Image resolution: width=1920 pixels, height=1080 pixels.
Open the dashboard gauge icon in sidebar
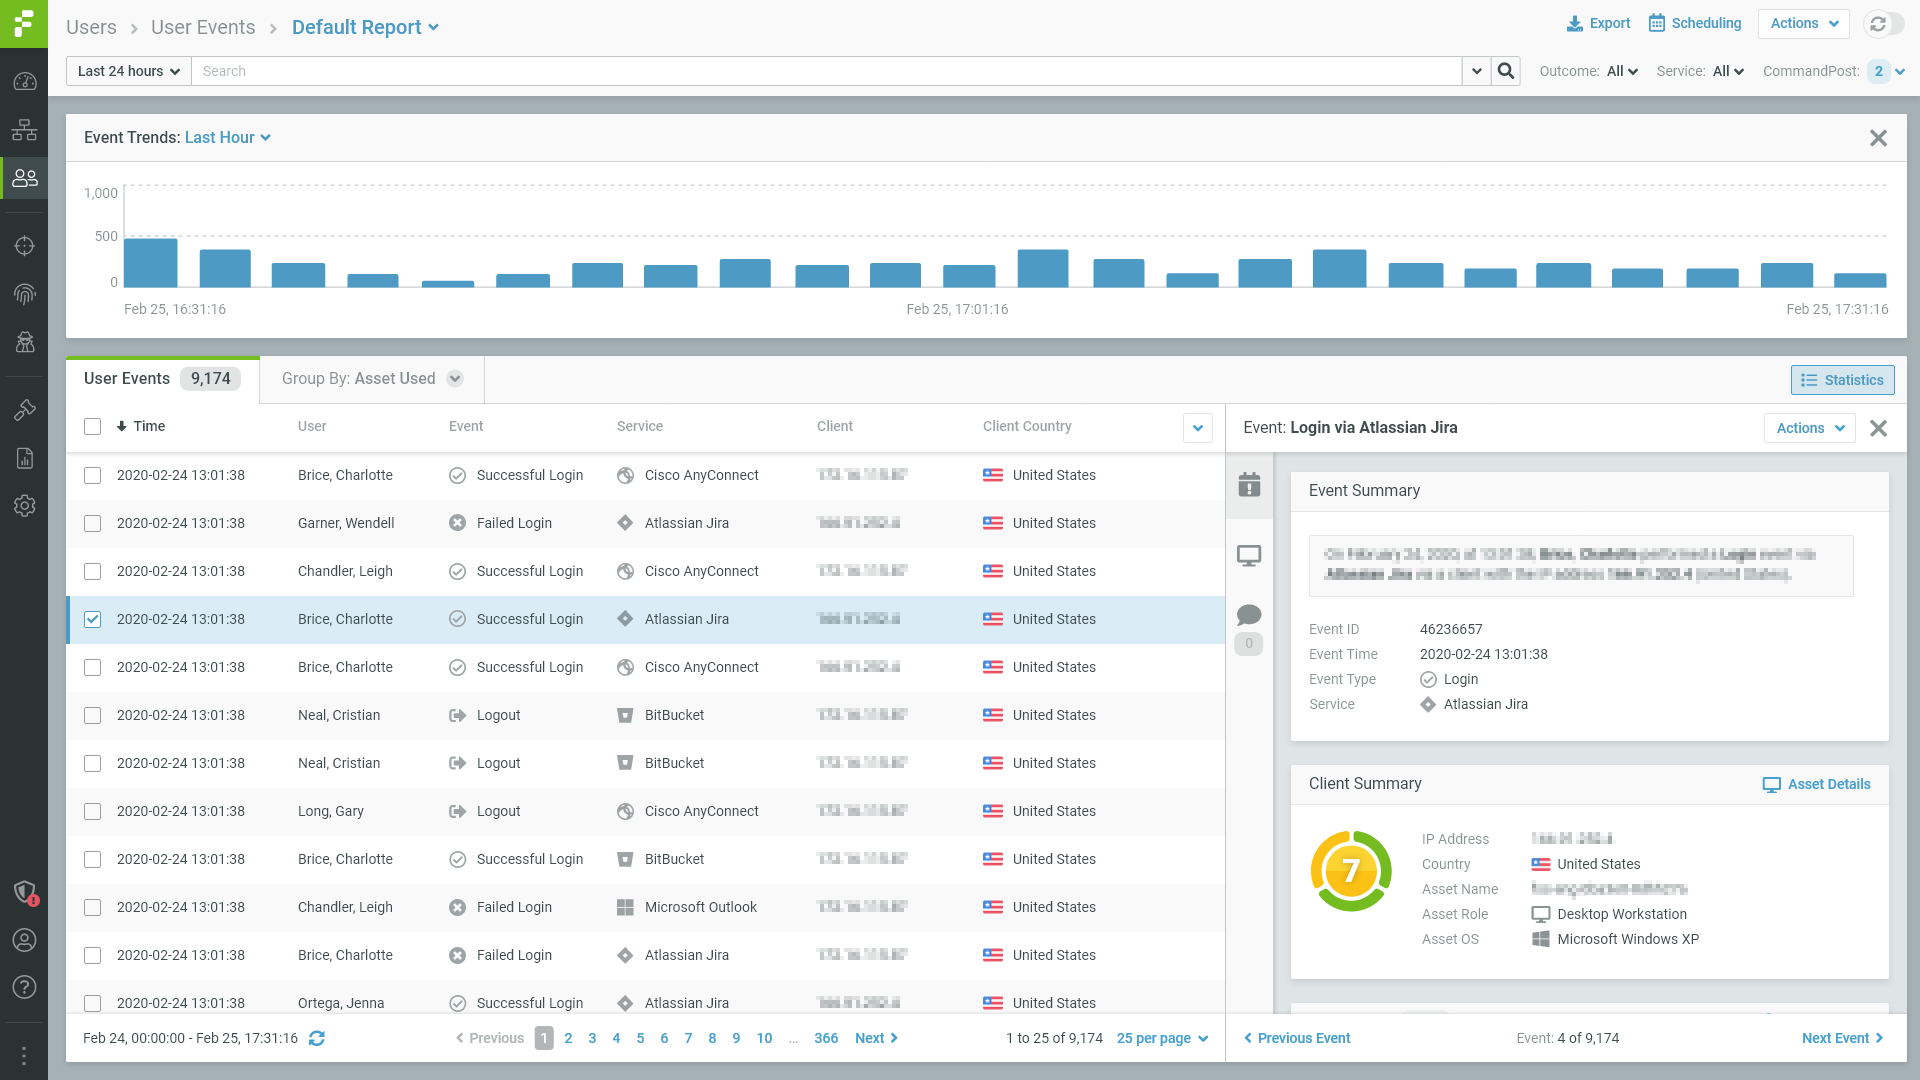[25, 82]
